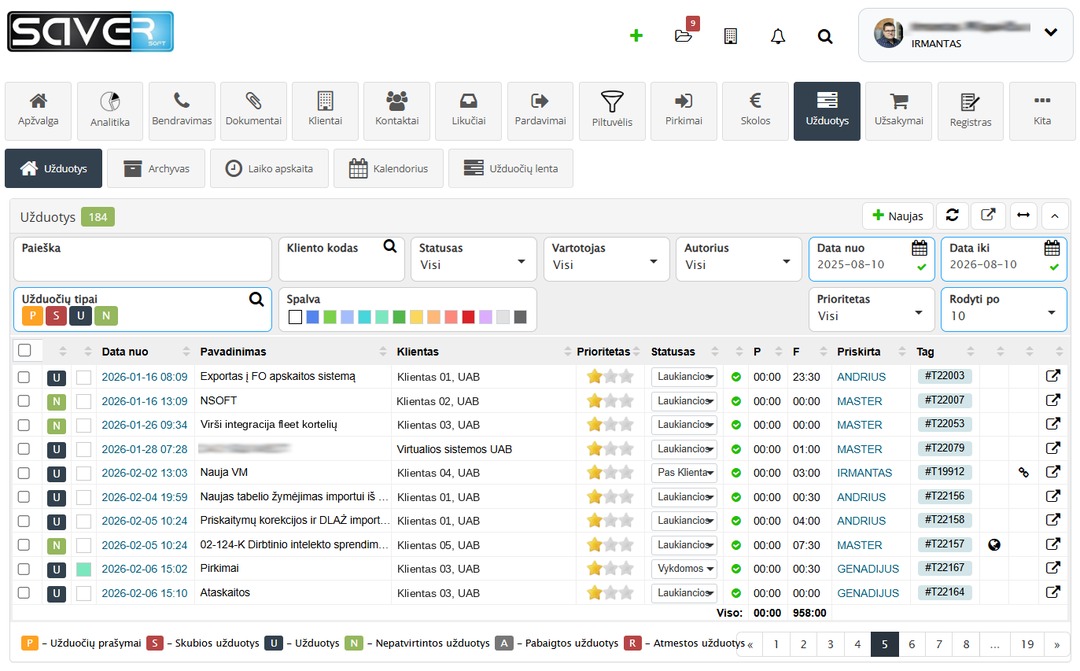Click the Naujas new task button
The image size is (1080, 671).
pyautogui.click(x=897, y=216)
